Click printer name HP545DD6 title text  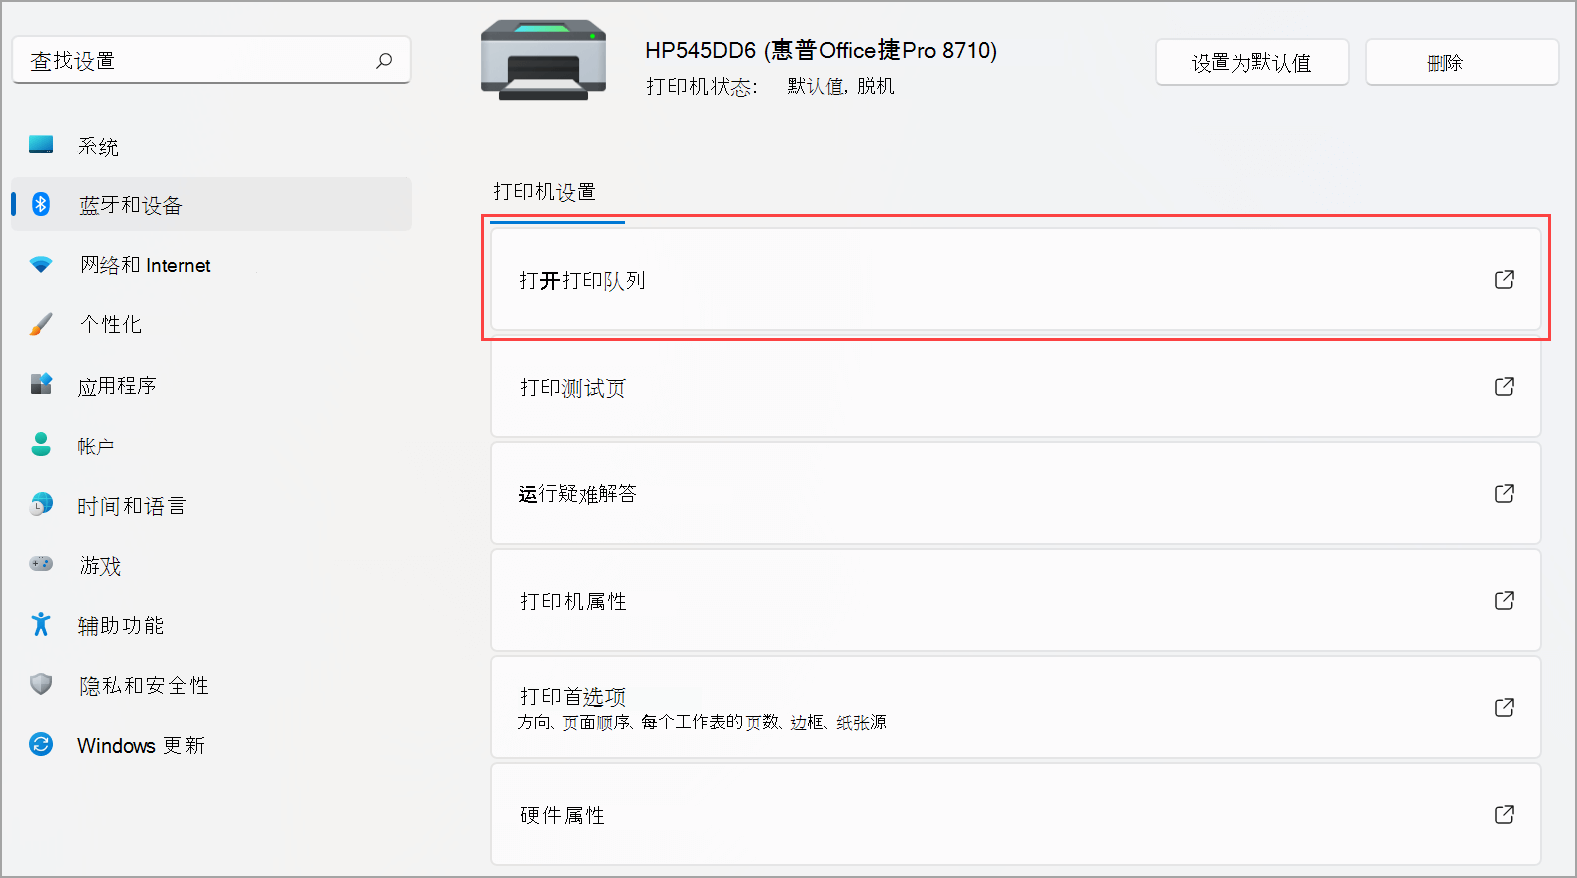click(821, 50)
